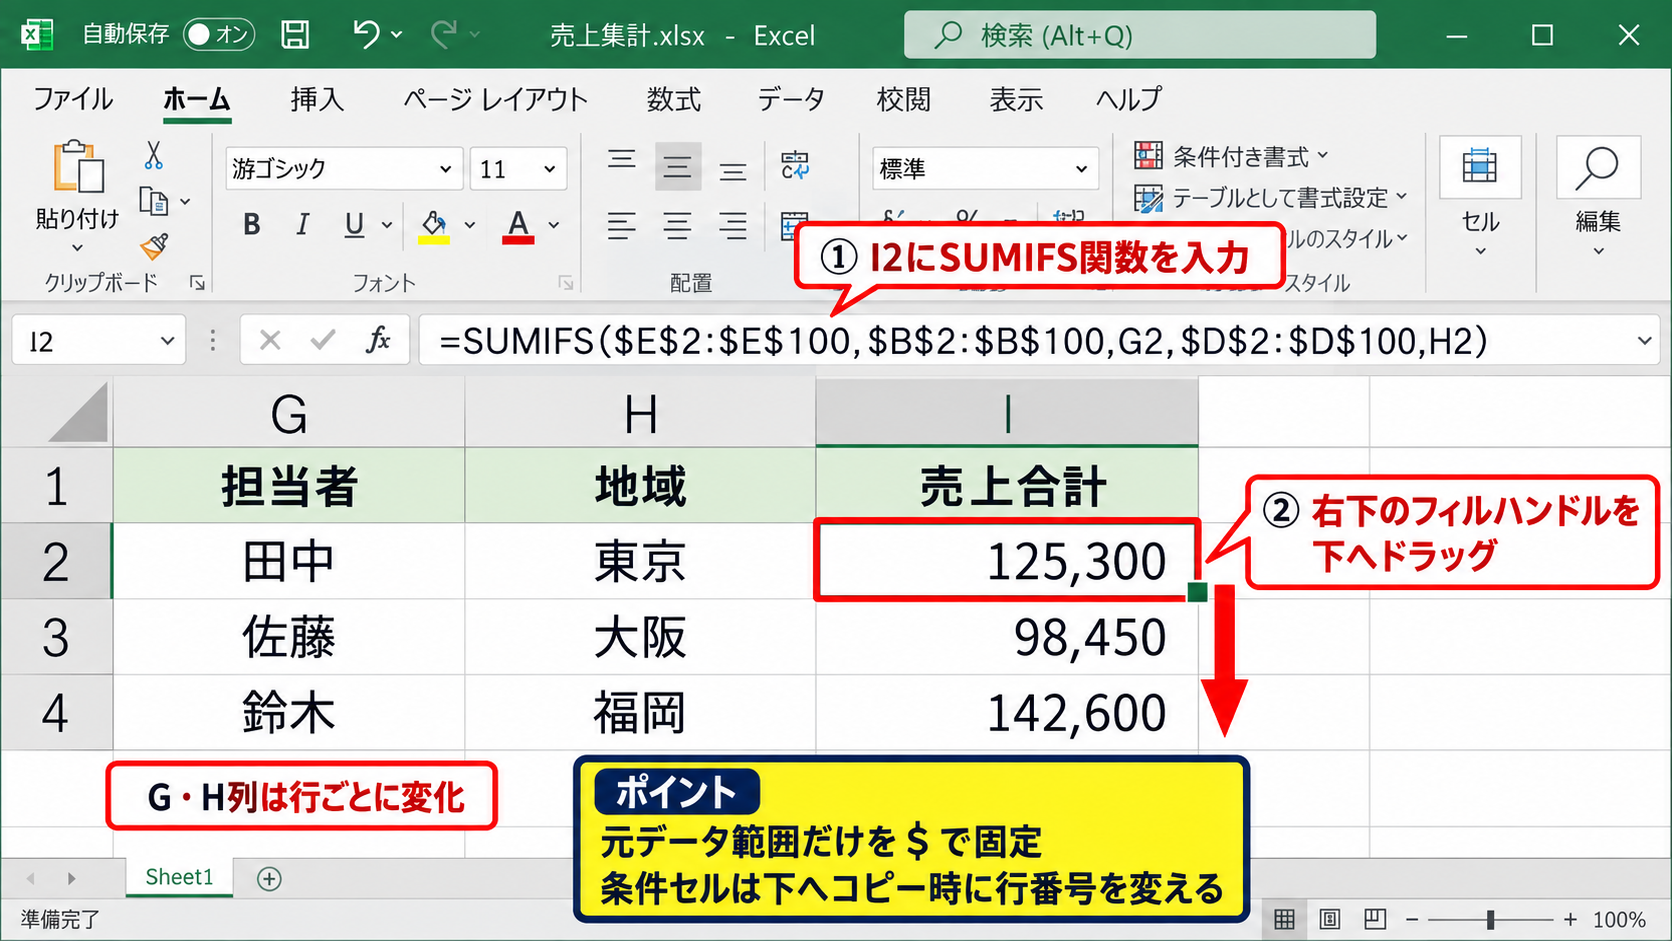The width and height of the screenshot is (1672, 941).
Task: Click the wrap text icon
Action: [x=796, y=166]
